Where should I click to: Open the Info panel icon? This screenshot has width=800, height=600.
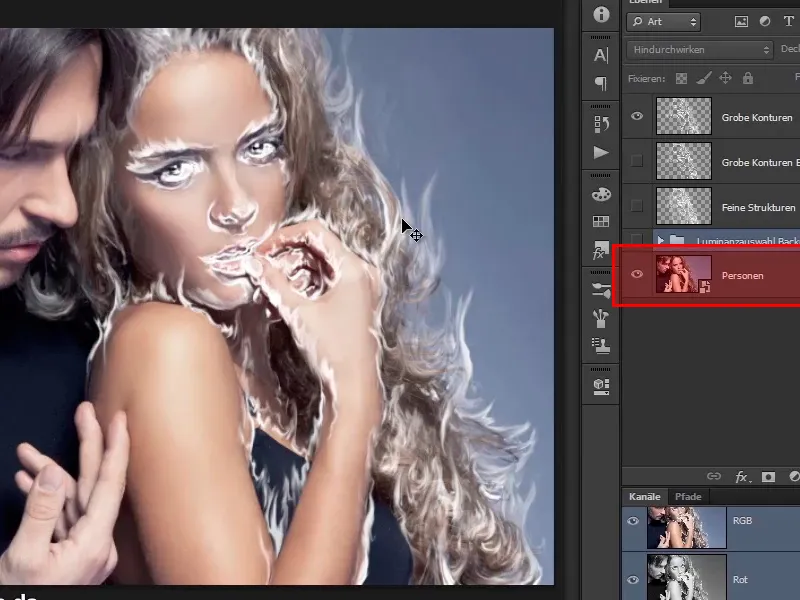point(601,14)
